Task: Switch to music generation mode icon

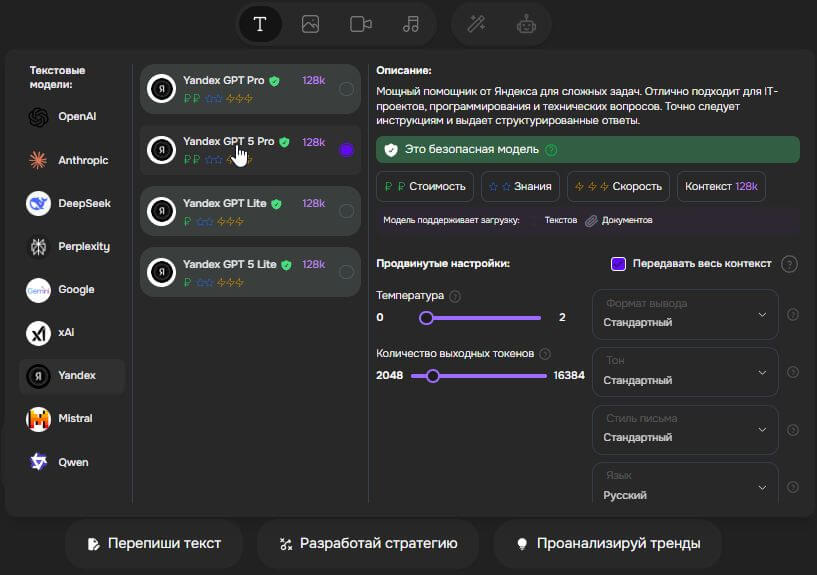Action: 411,24
